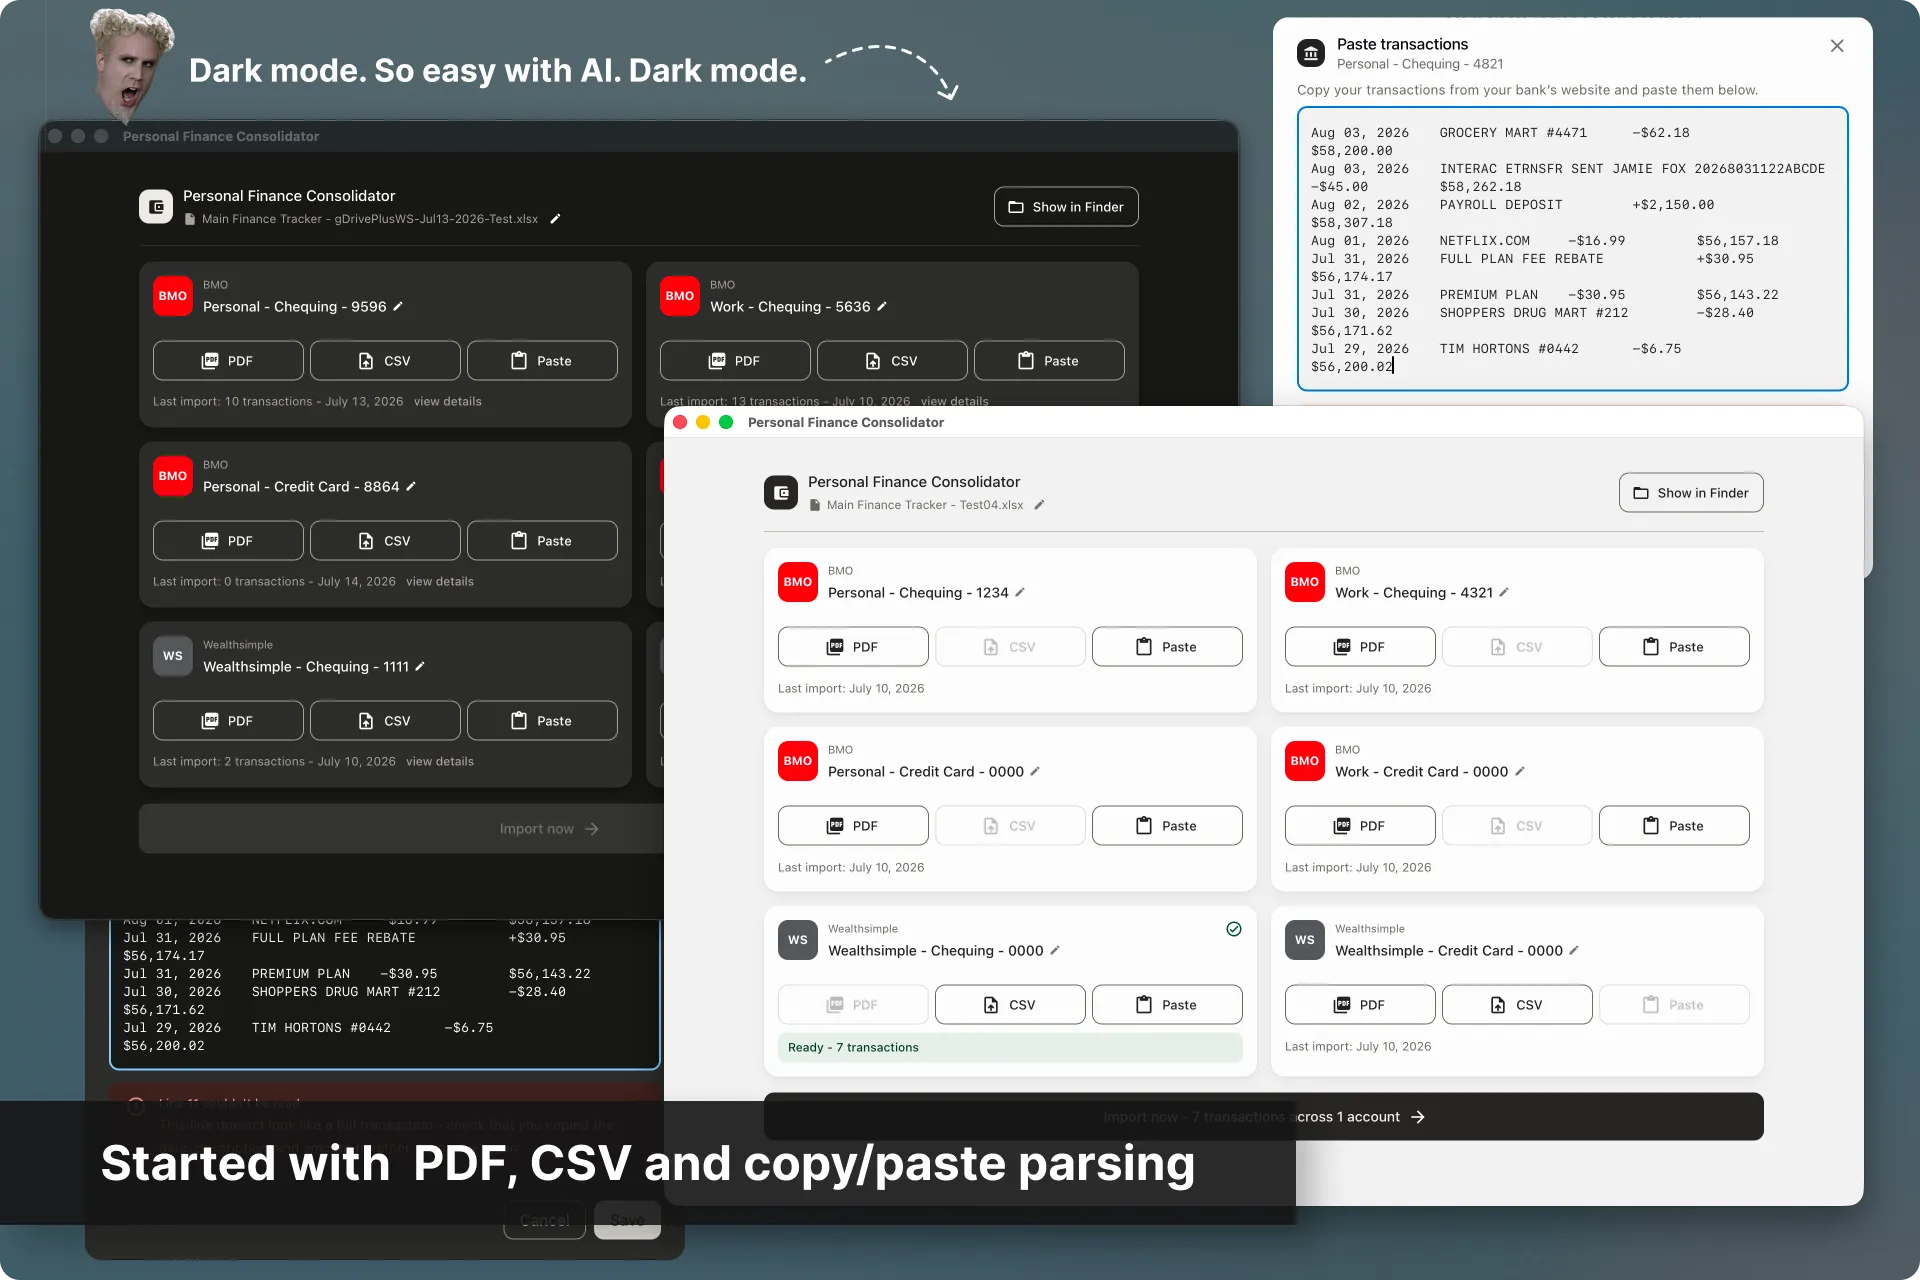Choose CSV for Wealthsimple - Chequing - 0000
This screenshot has width=1920, height=1280.
tap(1010, 1005)
